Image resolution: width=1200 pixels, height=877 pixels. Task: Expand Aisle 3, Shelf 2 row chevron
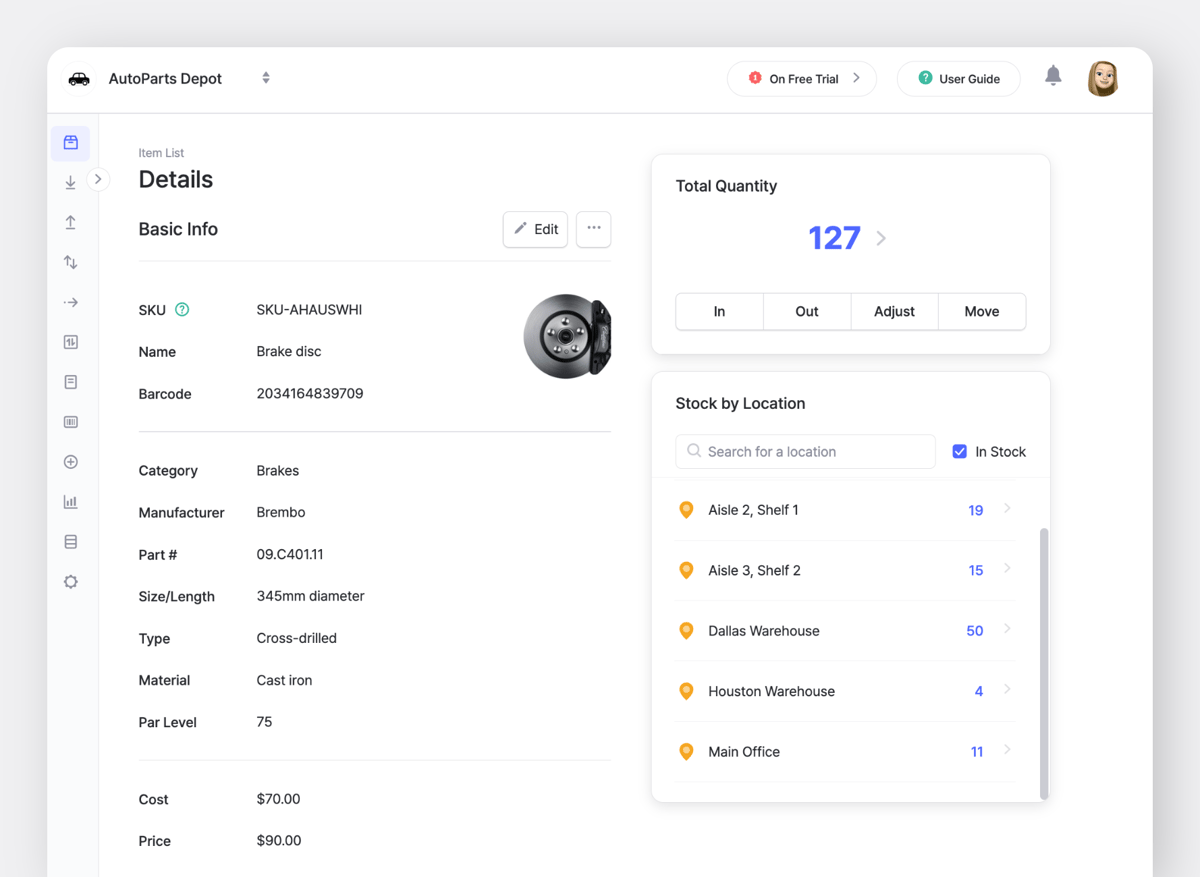[1007, 569]
